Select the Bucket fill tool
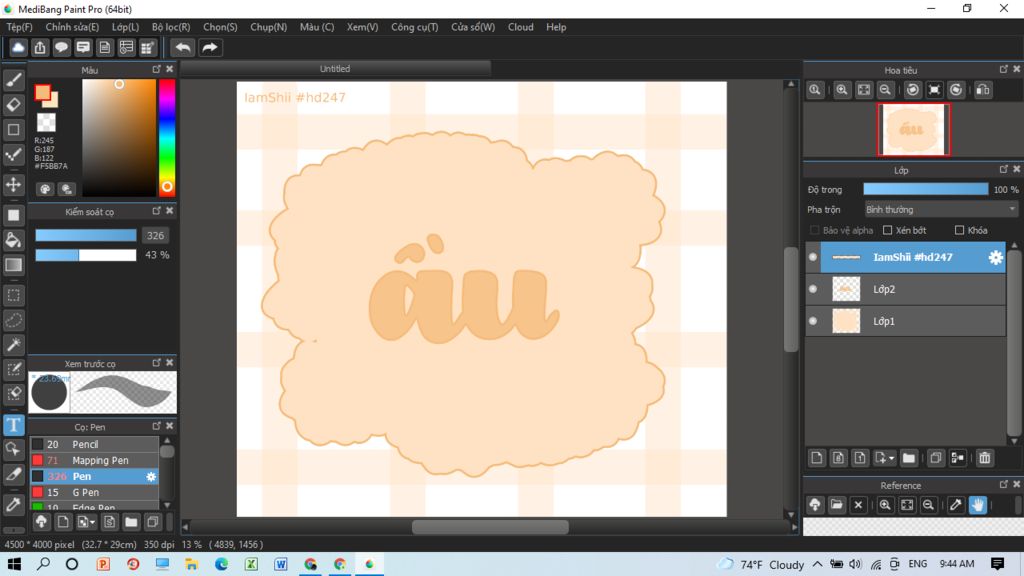 (x=14, y=240)
